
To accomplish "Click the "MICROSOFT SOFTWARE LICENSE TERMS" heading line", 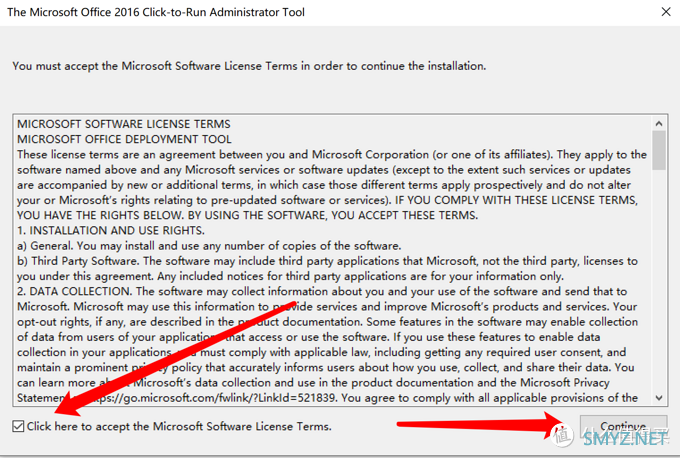I will click(124, 124).
